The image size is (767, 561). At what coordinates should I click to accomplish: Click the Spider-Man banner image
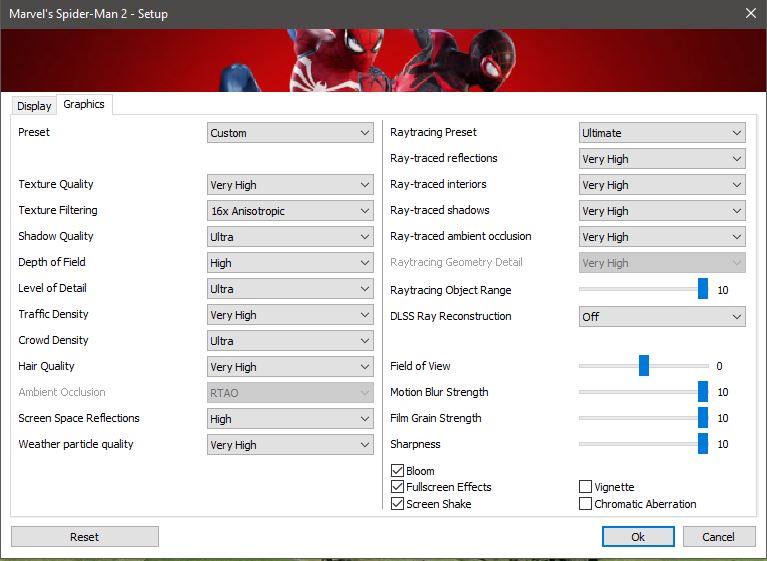(384, 60)
